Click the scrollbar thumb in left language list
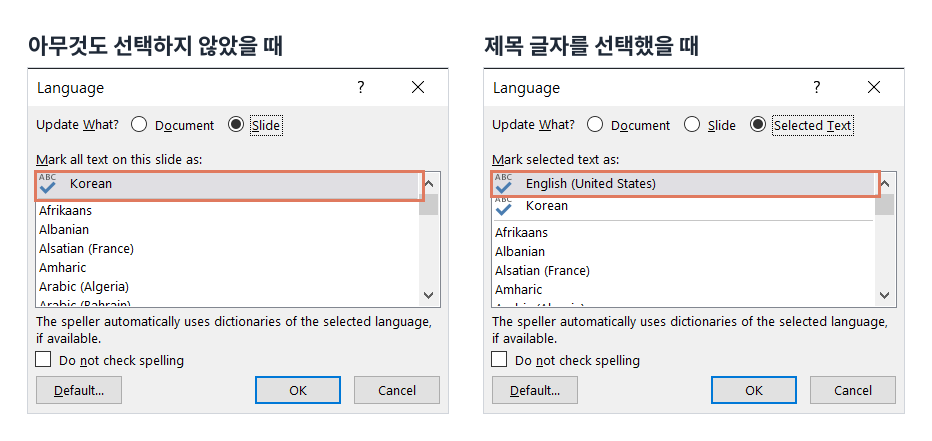The image size is (932, 441). [429, 204]
